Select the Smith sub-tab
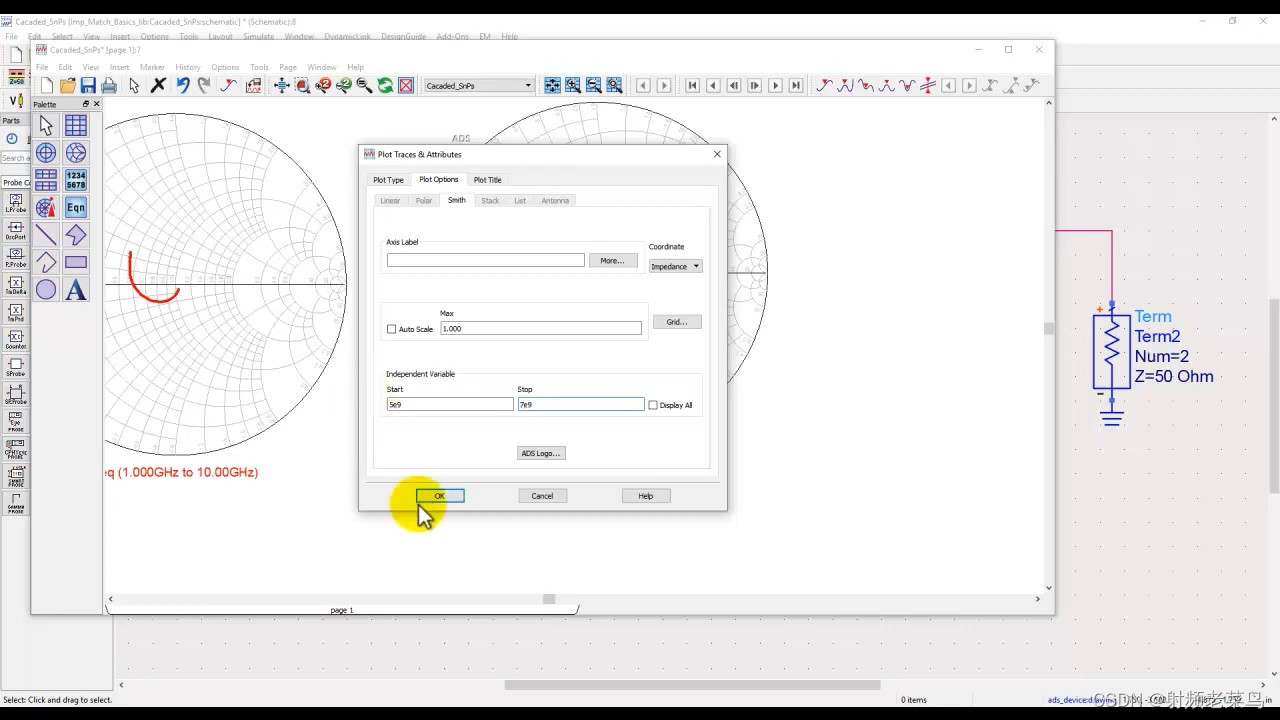 (x=456, y=200)
